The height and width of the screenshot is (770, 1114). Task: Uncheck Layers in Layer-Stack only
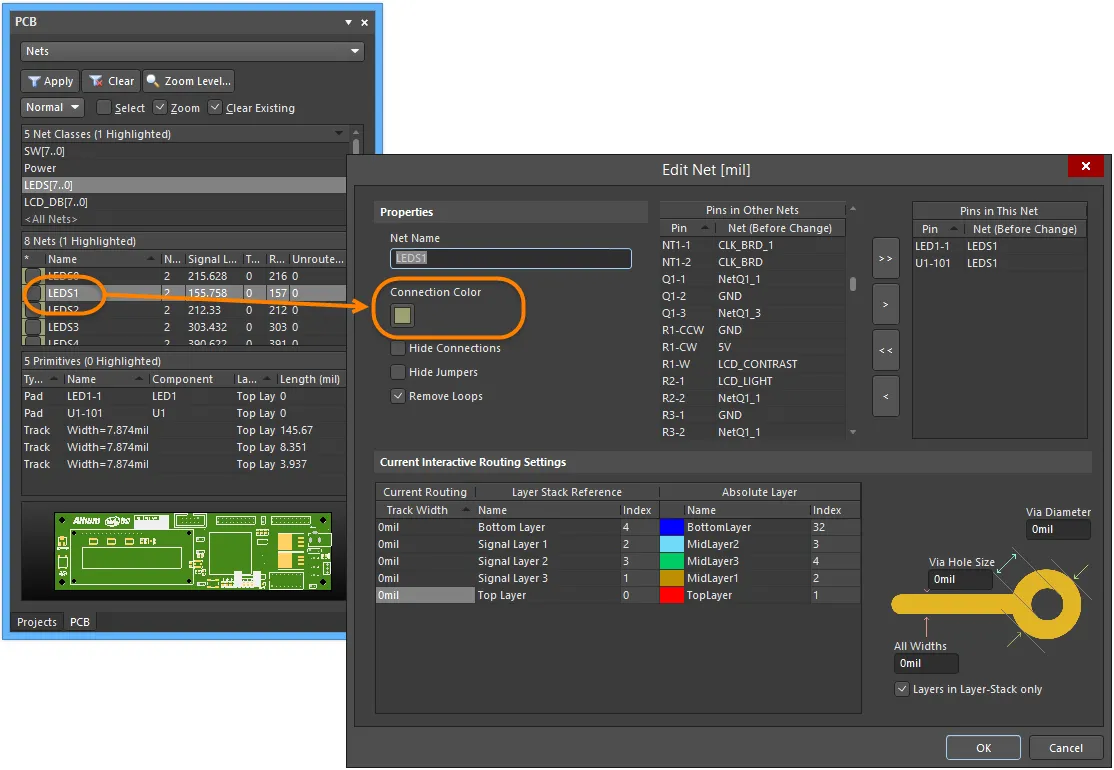[x=903, y=689]
